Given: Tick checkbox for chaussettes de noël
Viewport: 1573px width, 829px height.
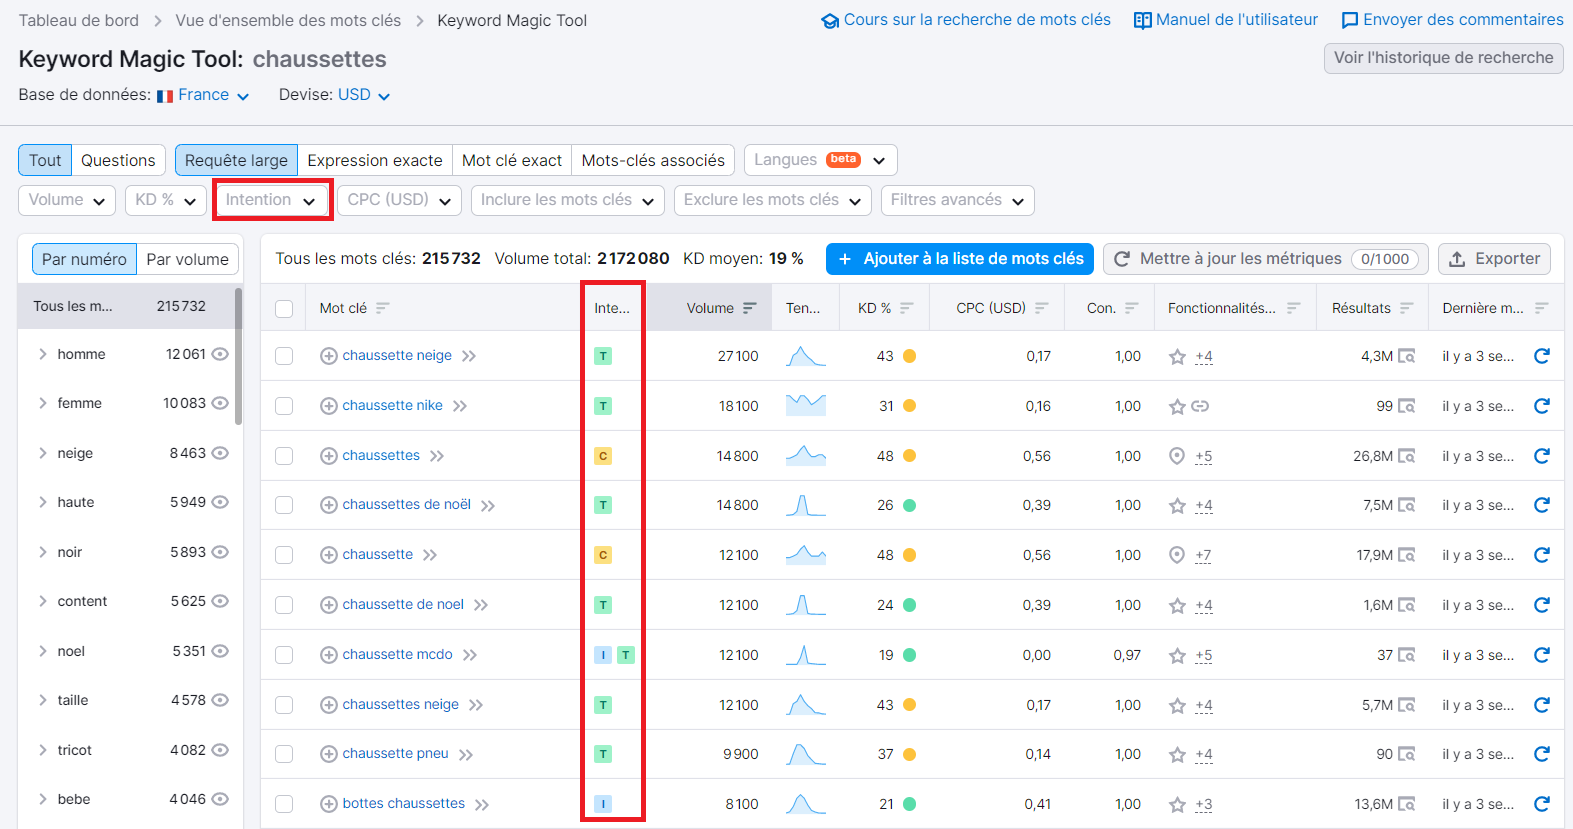Looking at the screenshot, I should click(x=284, y=505).
